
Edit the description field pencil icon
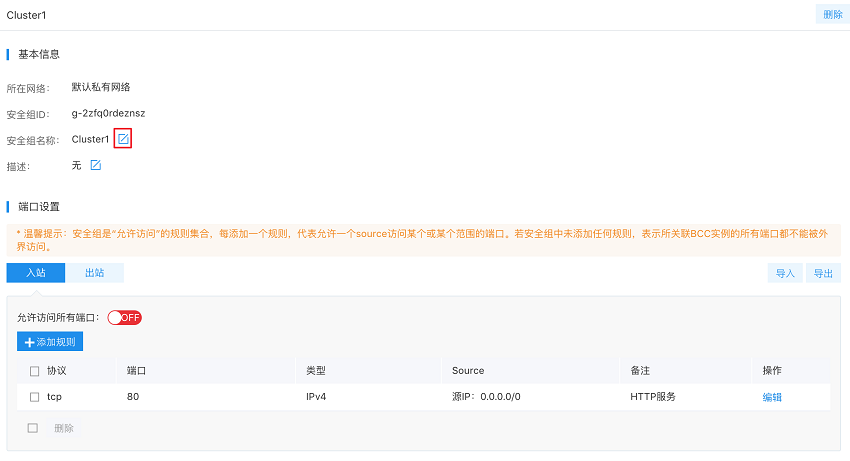[95, 165]
